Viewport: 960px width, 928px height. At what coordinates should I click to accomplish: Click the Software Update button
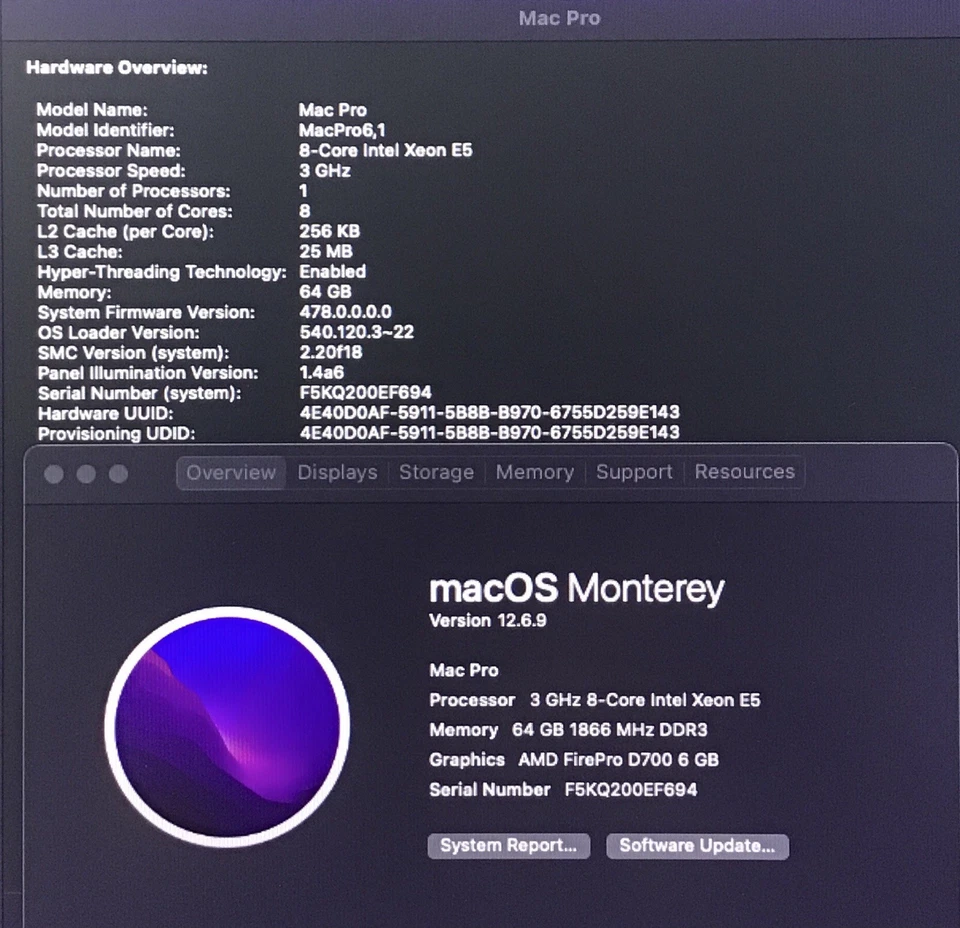tap(697, 846)
